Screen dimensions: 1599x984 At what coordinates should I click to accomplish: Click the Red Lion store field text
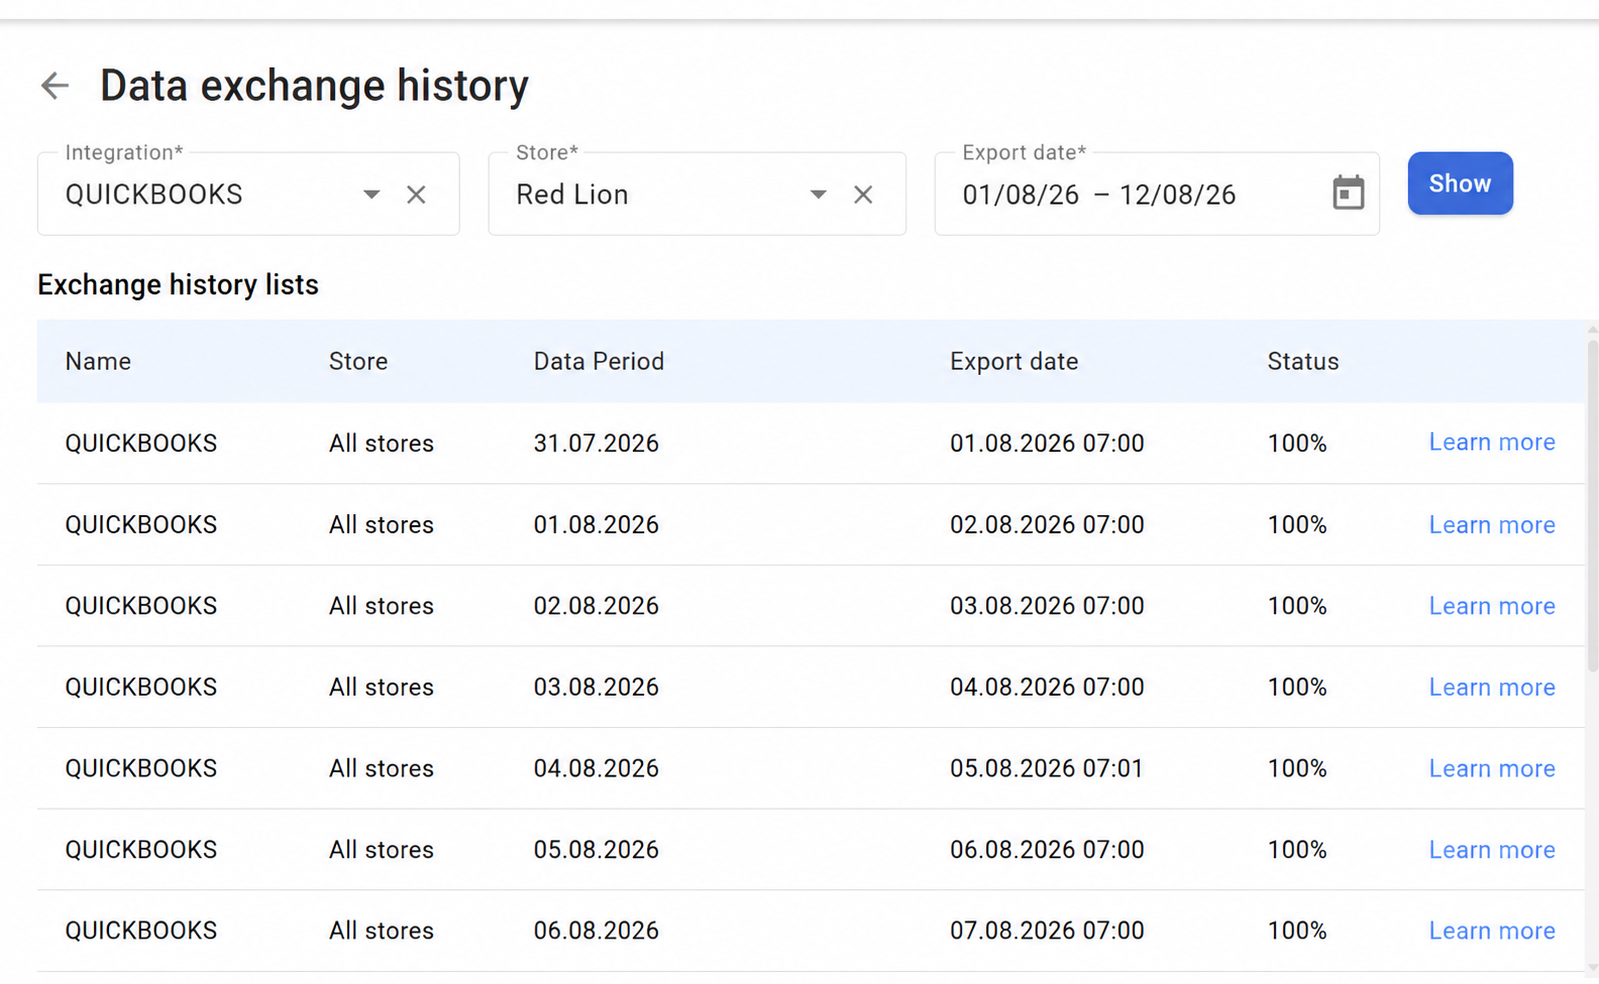572,194
